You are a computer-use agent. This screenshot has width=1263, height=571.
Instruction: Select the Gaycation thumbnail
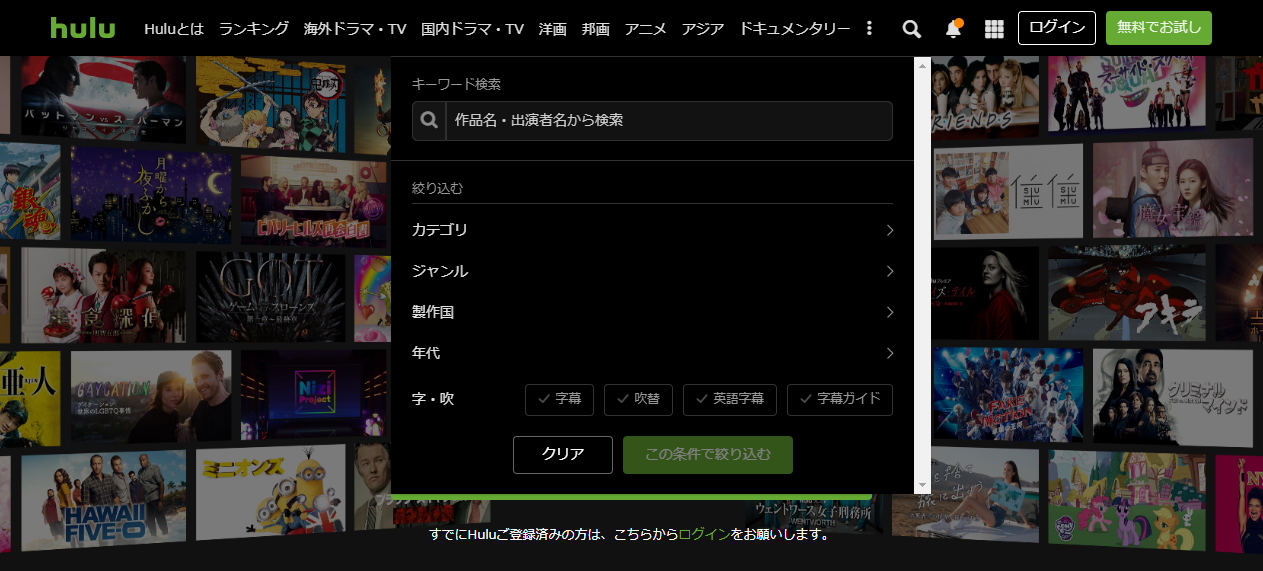150,395
